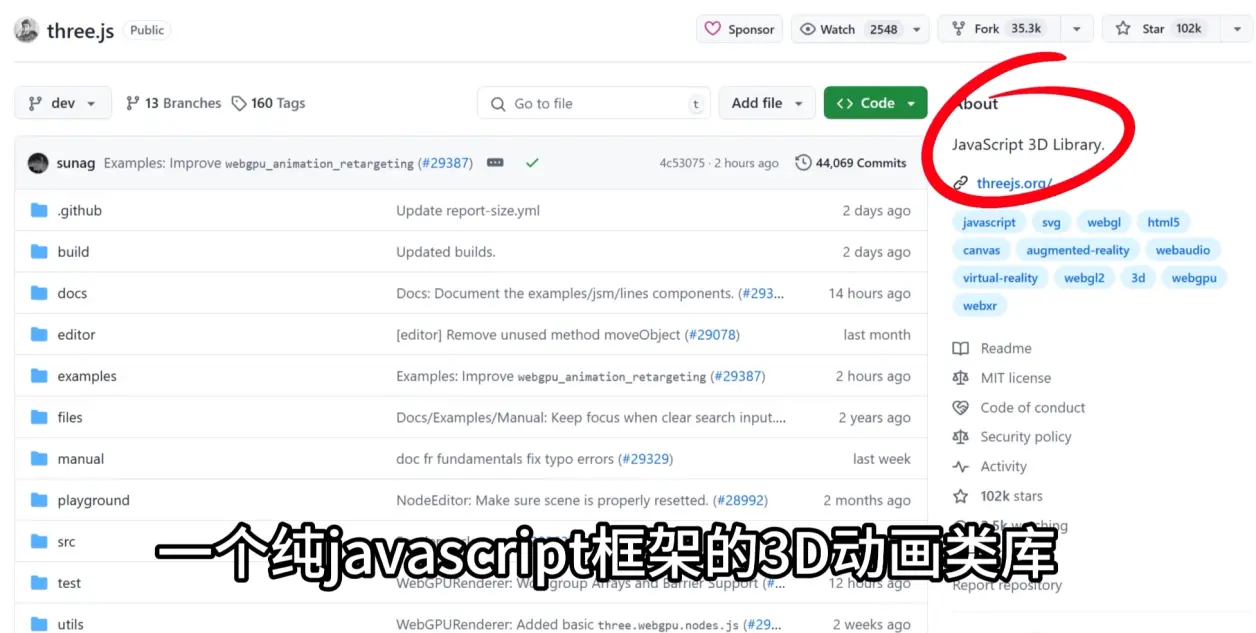Open the utils folder
Image resolution: width=1256 pixels, height=633 pixels.
click(x=70, y=624)
